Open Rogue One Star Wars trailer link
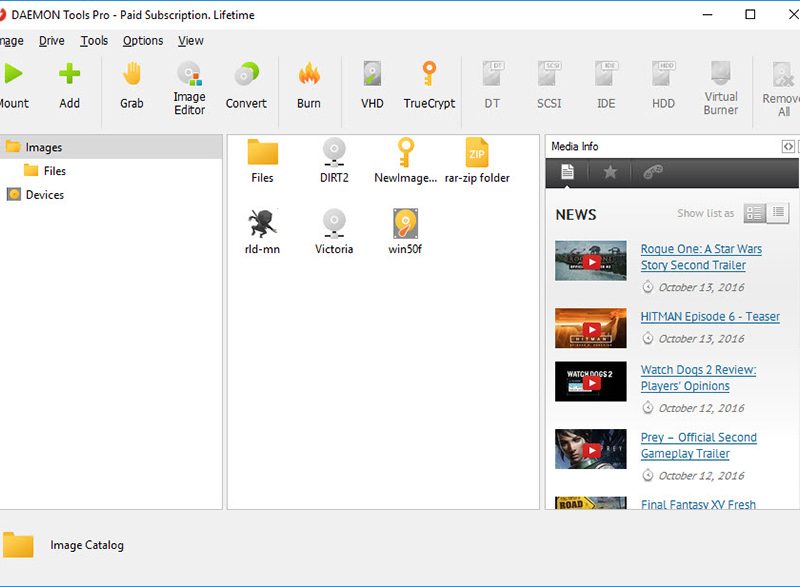The image size is (800, 587). coord(701,257)
